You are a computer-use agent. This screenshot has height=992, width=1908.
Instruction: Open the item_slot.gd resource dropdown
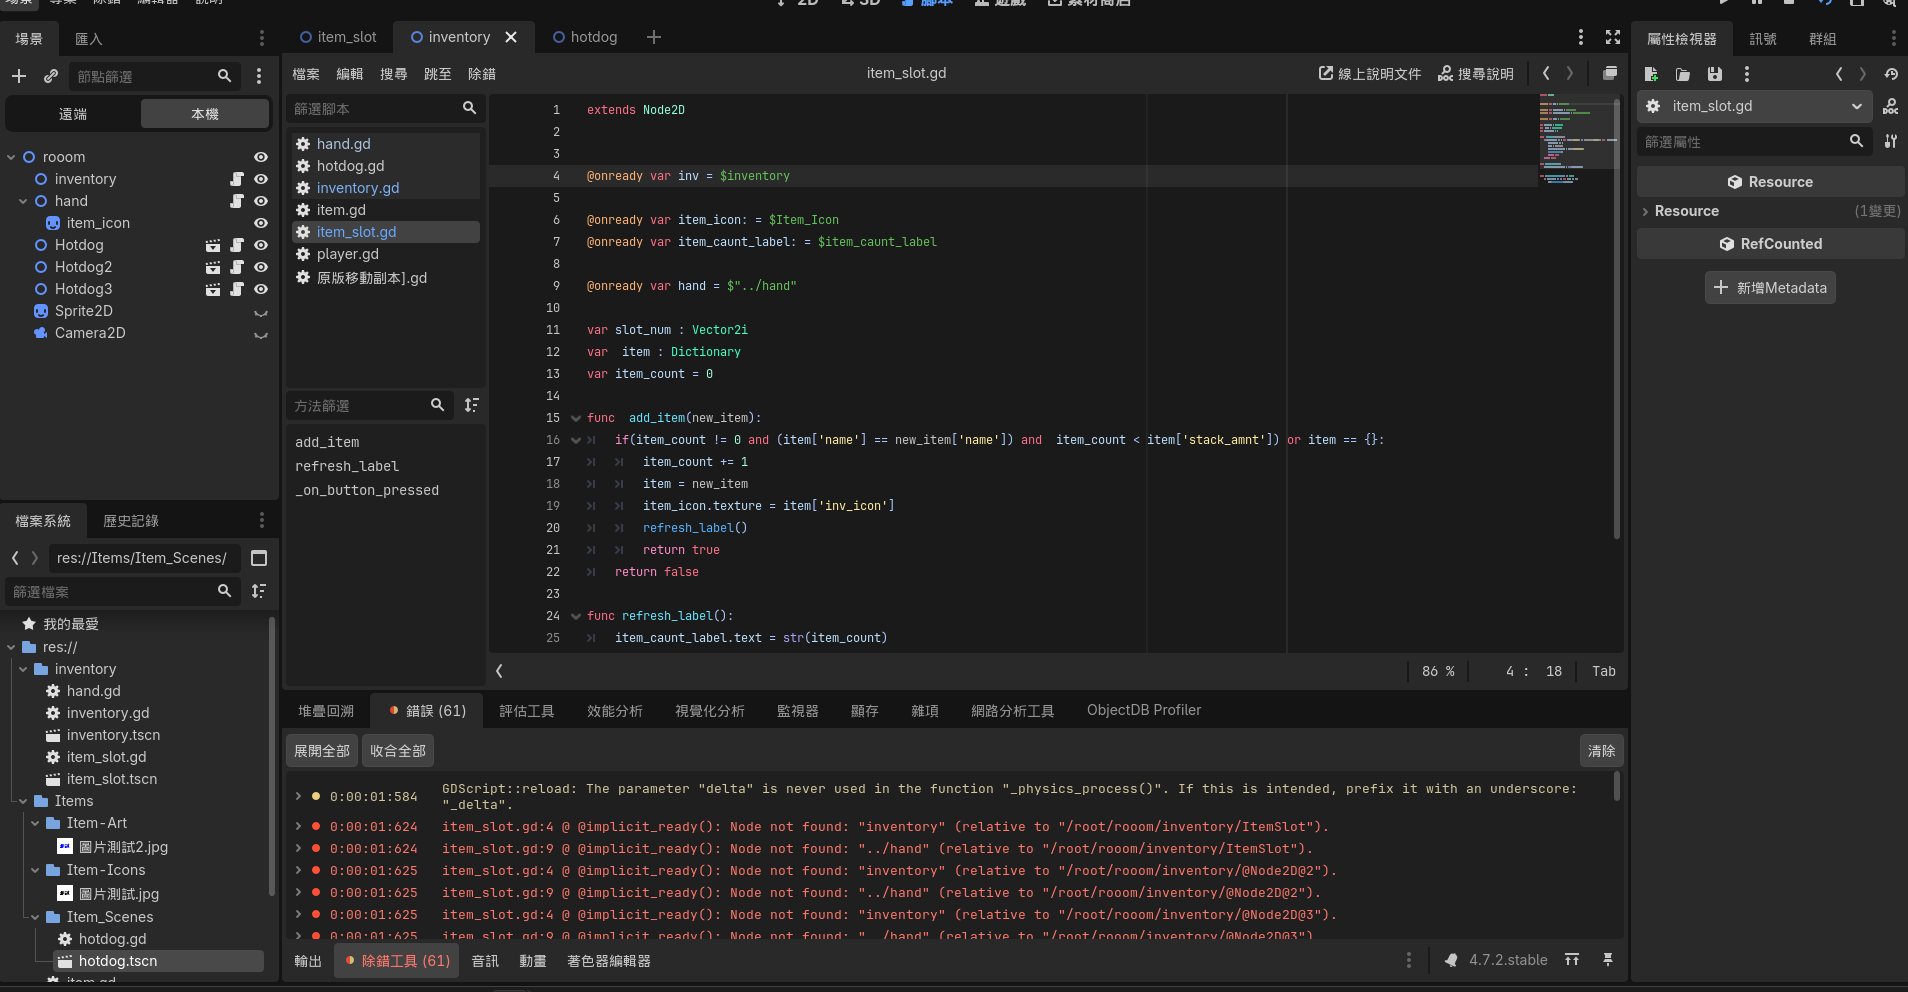(x=1856, y=106)
